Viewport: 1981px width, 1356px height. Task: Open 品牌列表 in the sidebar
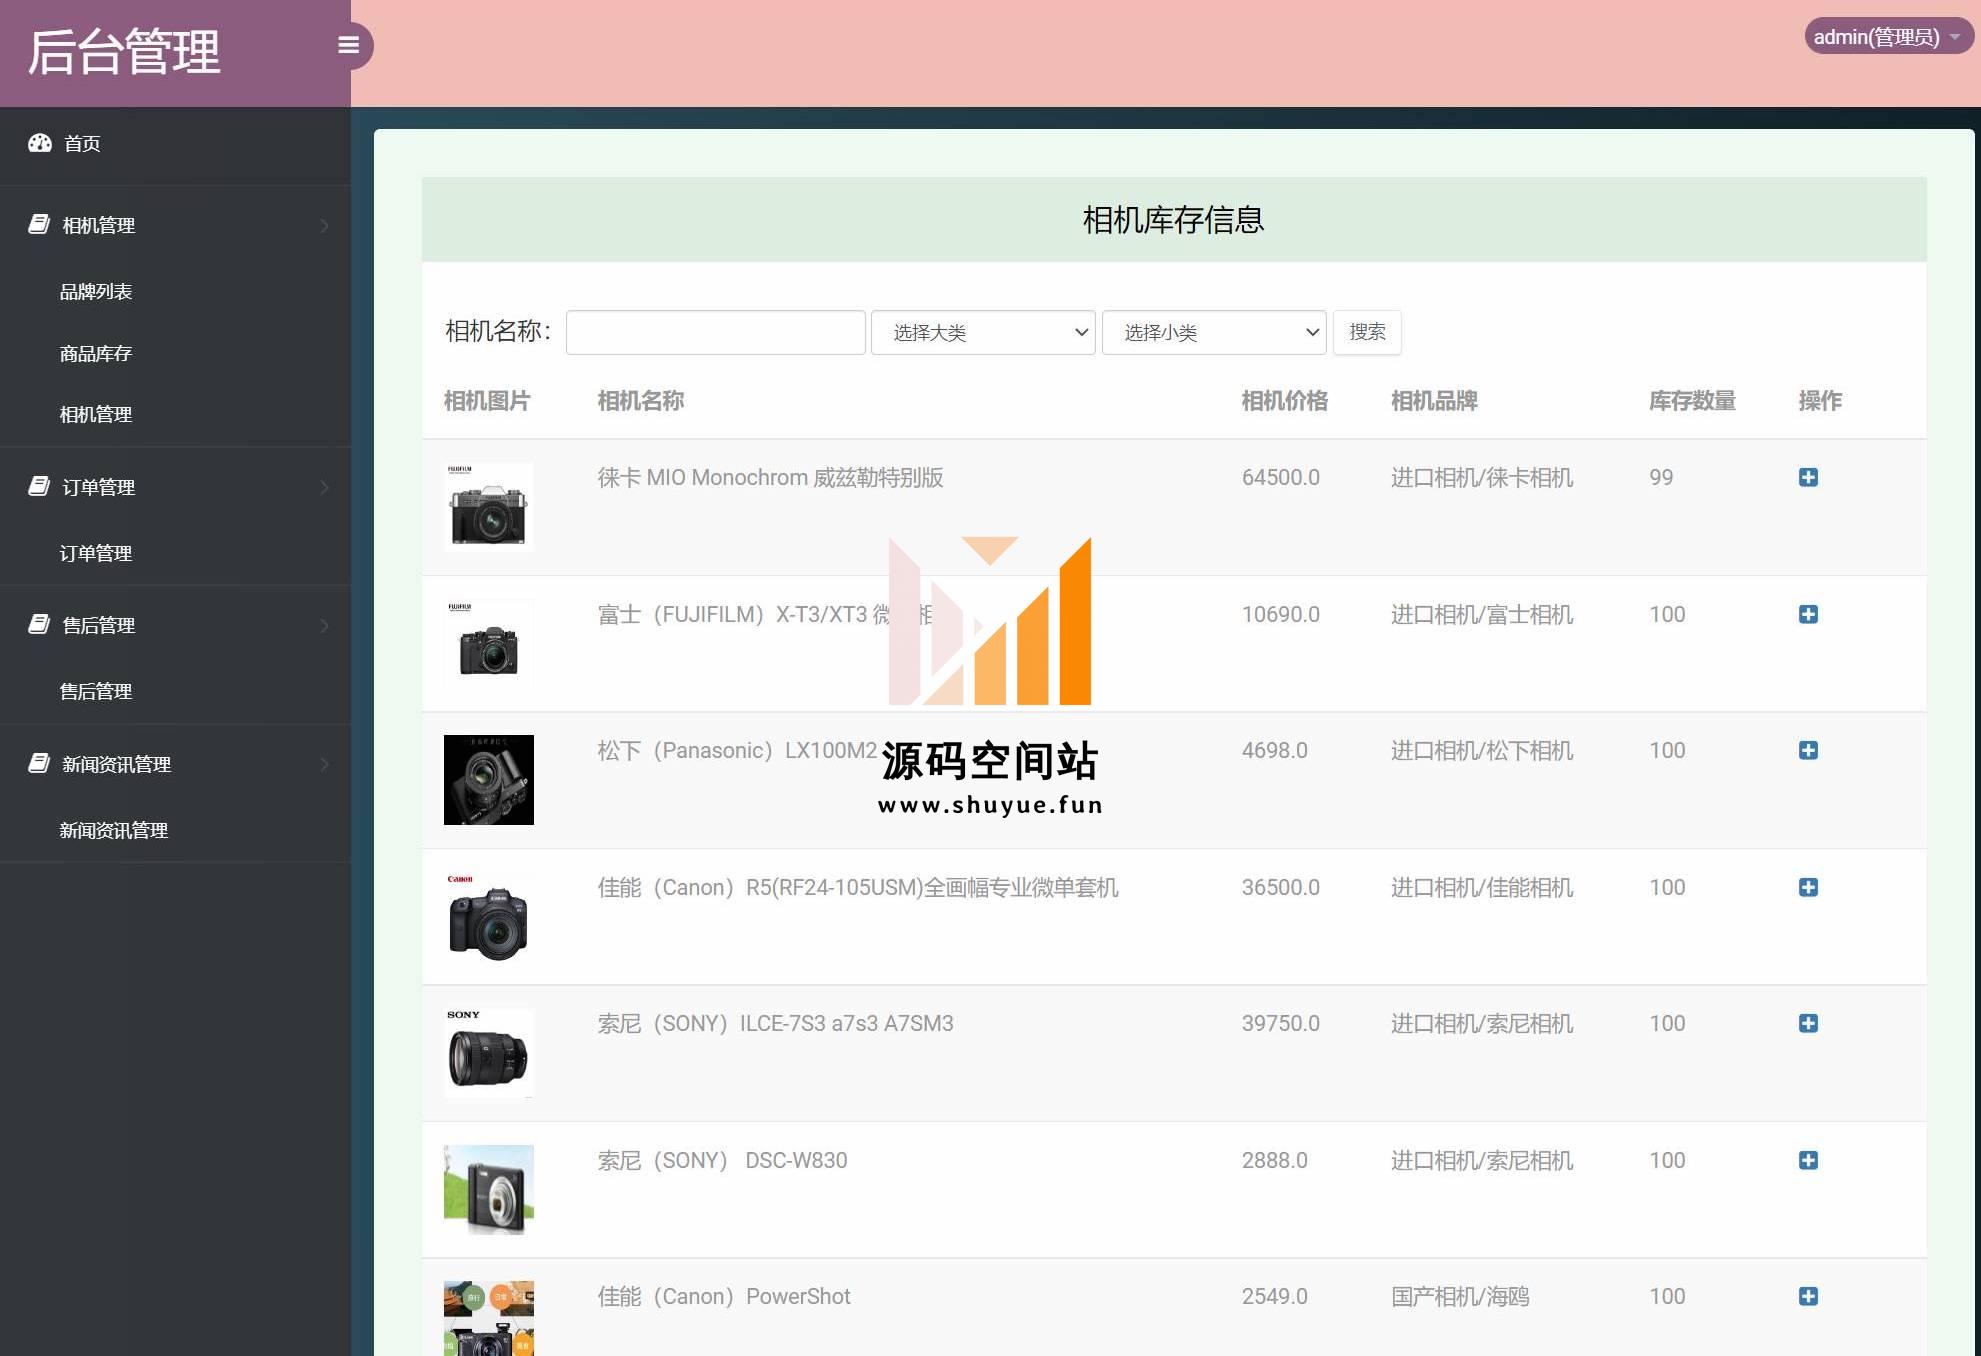tap(96, 291)
